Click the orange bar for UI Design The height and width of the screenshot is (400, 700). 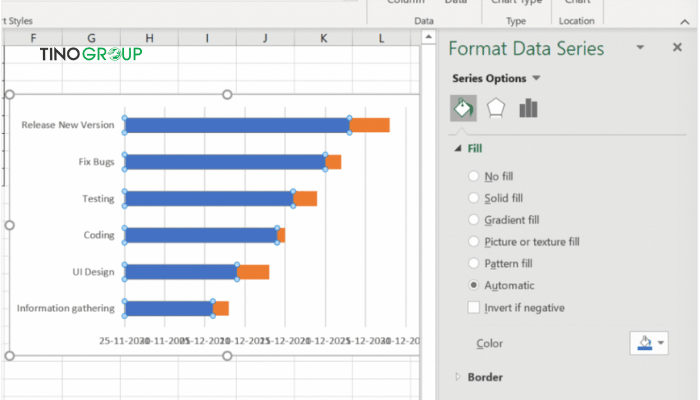[x=253, y=272]
